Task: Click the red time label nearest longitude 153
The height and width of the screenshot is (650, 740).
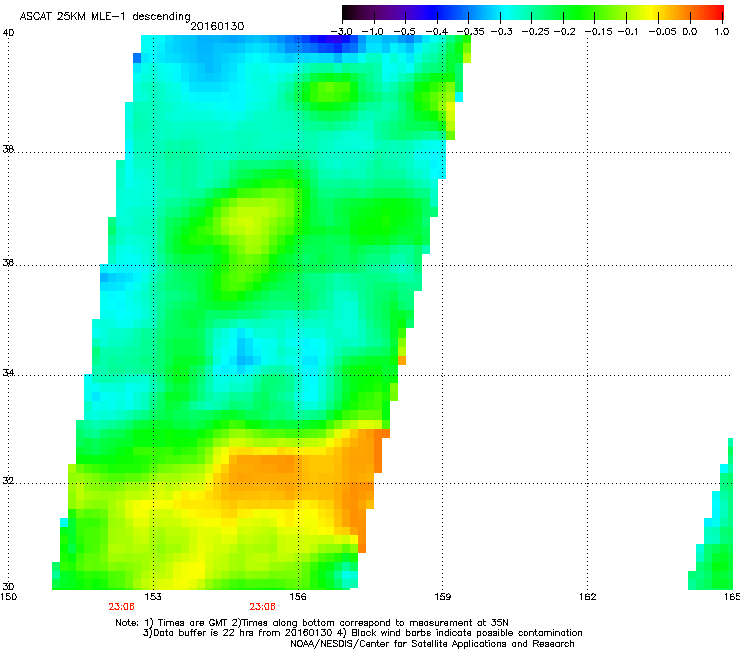Action: pyautogui.click(x=121, y=607)
